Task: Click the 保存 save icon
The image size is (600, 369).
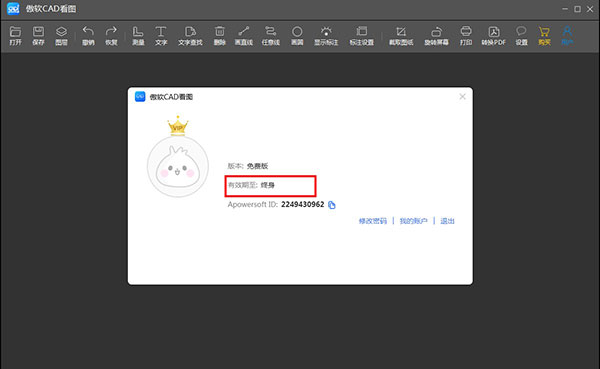Action: coord(38,36)
